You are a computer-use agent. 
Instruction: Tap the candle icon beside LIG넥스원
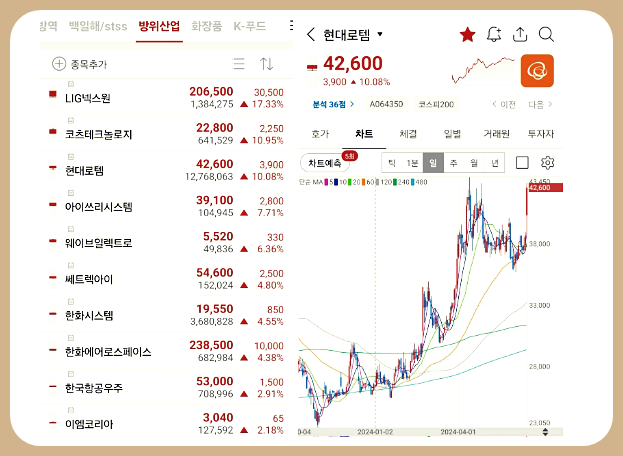(x=52, y=94)
